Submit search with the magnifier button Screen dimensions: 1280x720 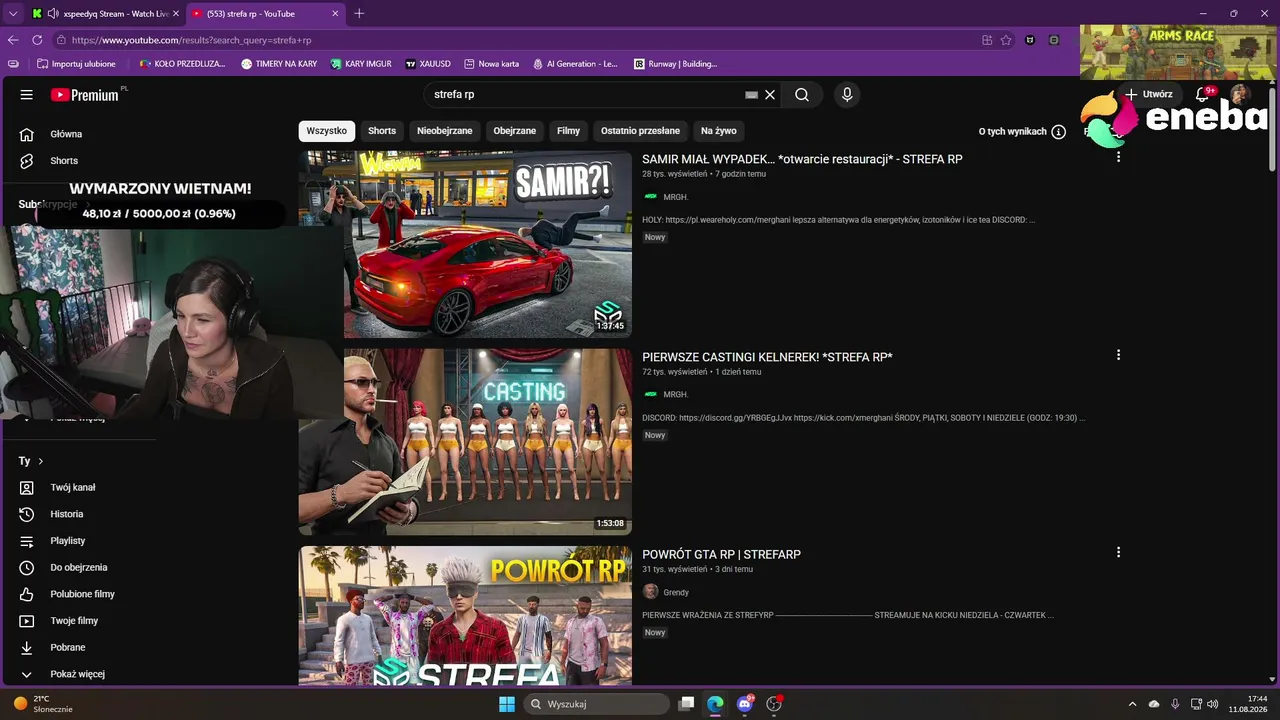pyautogui.click(x=802, y=95)
